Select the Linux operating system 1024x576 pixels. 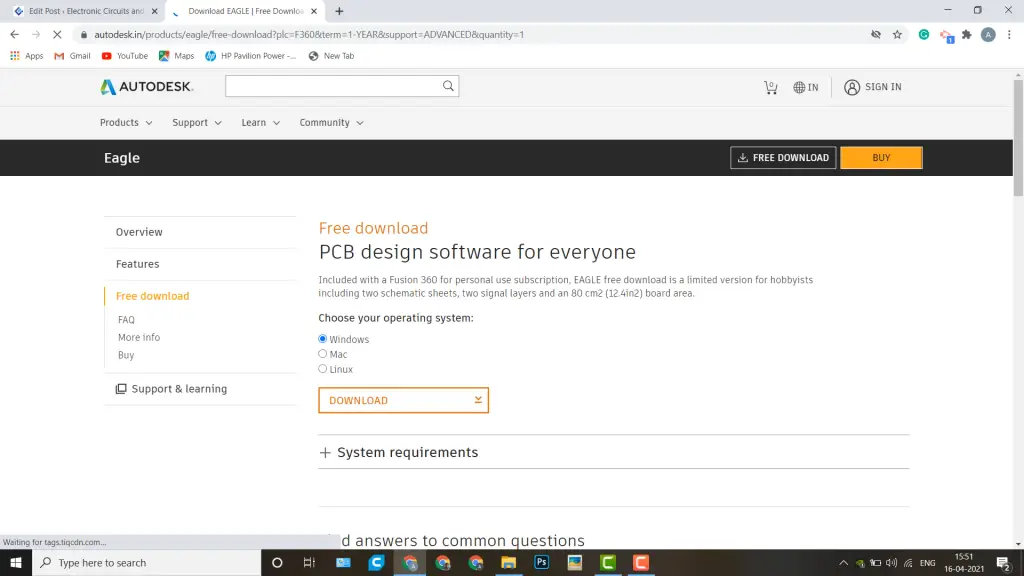pos(323,369)
